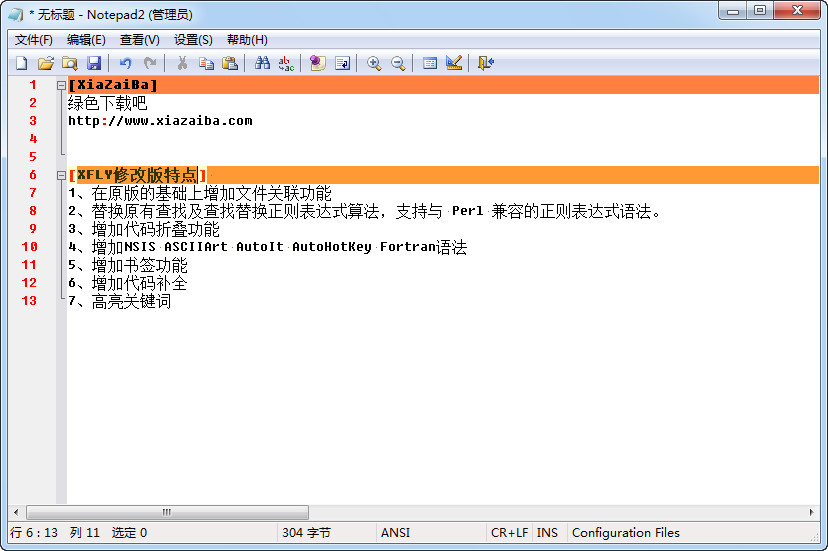Open Find using the binoculars icon
Image resolution: width=828 pixels, height=551 pixels.
[262, 63]
